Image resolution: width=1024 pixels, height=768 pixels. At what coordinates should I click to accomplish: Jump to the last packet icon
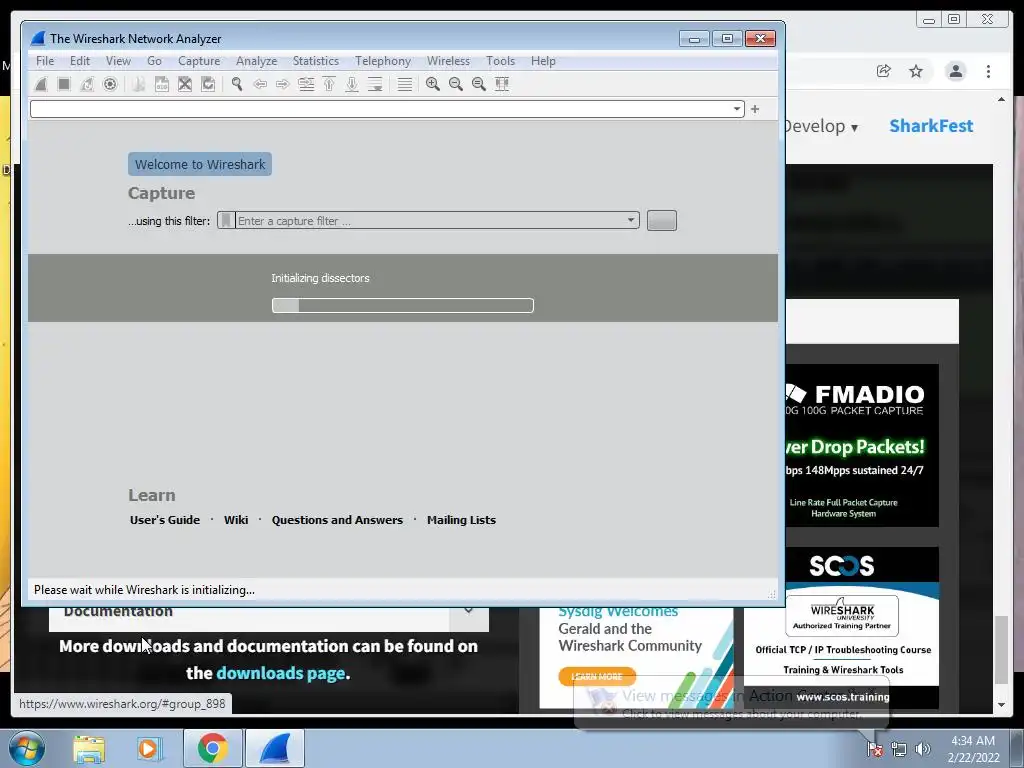[352, 84]
